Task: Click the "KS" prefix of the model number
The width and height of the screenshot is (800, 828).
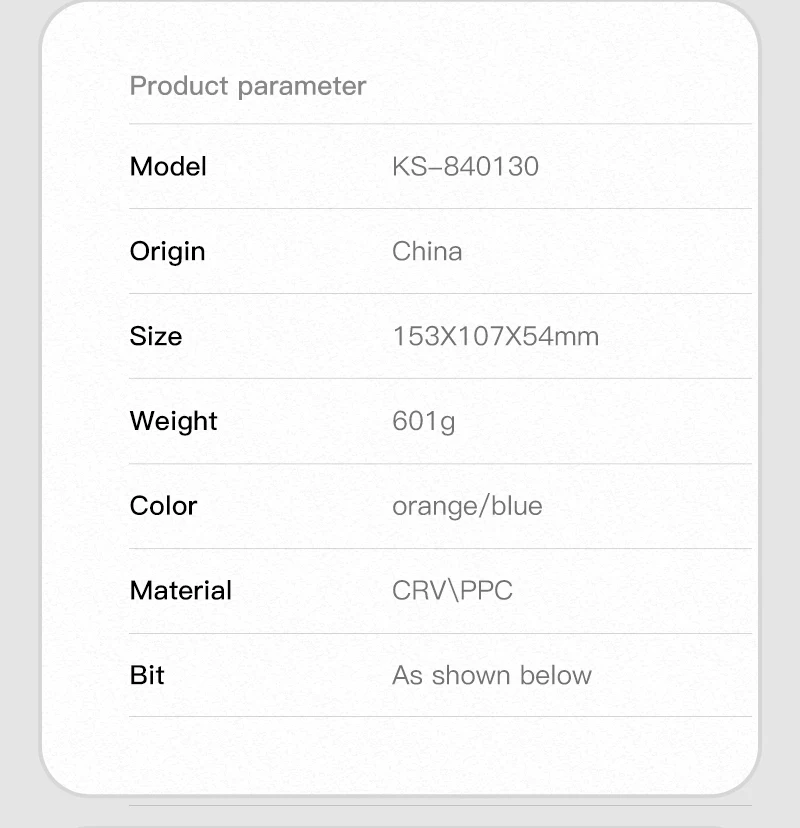Action: point(409,166)
